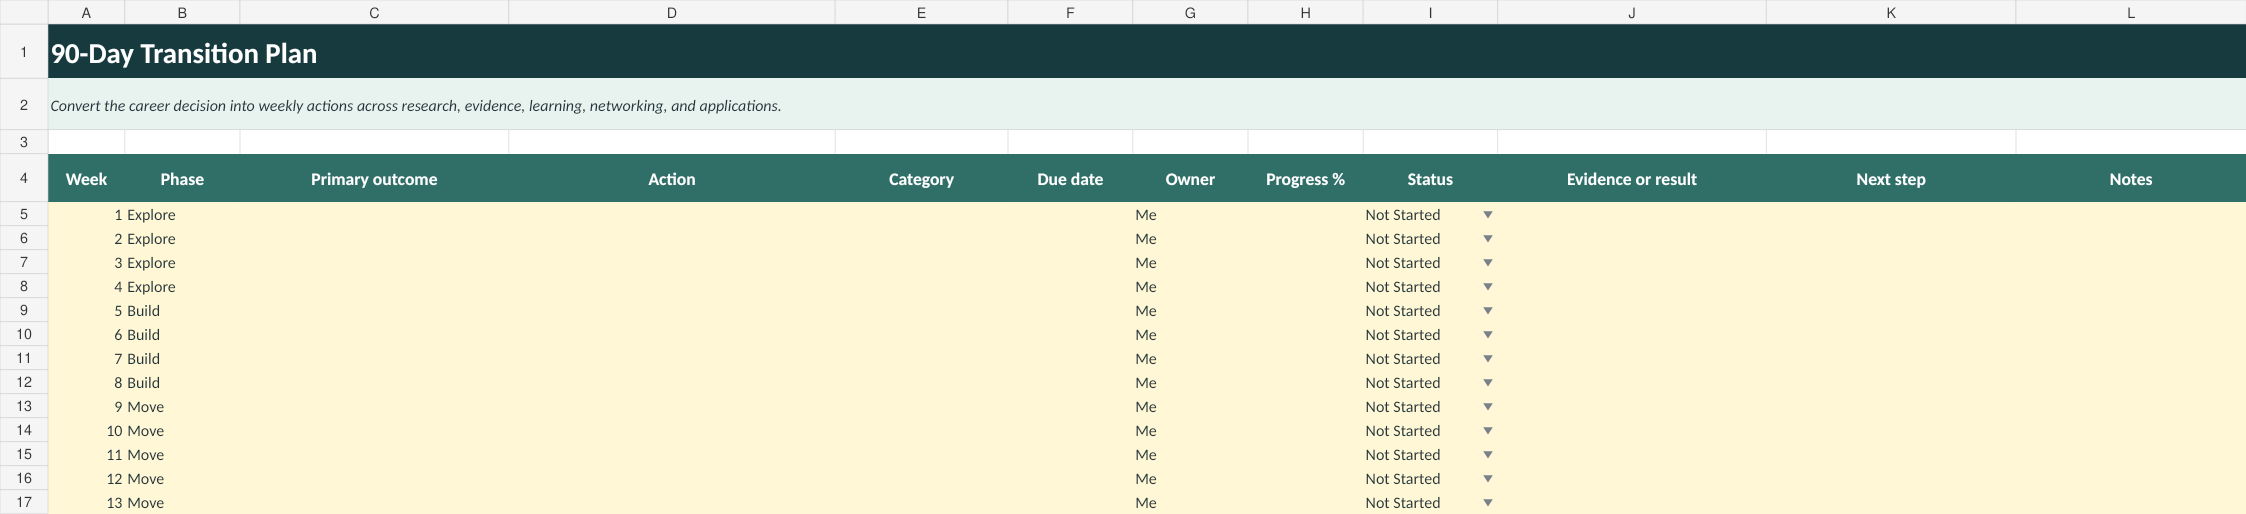Open Status dropdown for Week 9 row

point(1487,407)
